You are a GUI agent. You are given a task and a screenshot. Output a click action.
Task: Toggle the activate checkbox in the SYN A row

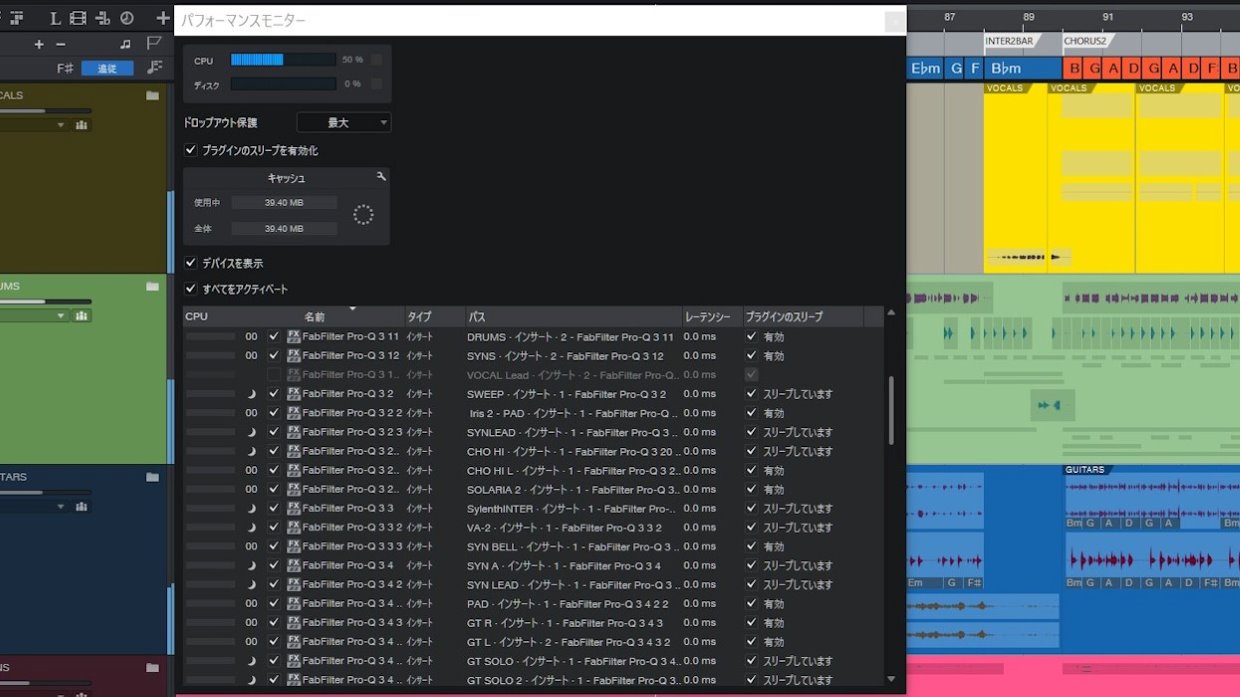[274, 566]
